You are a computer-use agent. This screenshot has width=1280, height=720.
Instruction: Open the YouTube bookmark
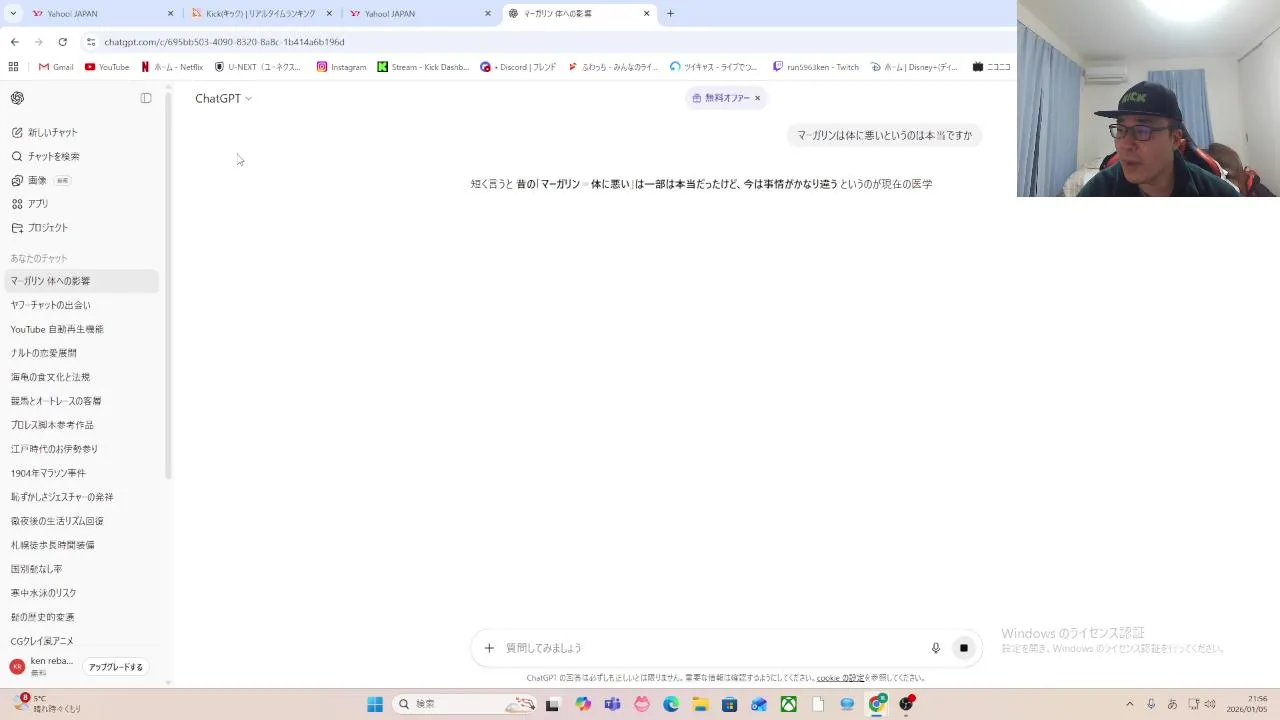[107, 67]
